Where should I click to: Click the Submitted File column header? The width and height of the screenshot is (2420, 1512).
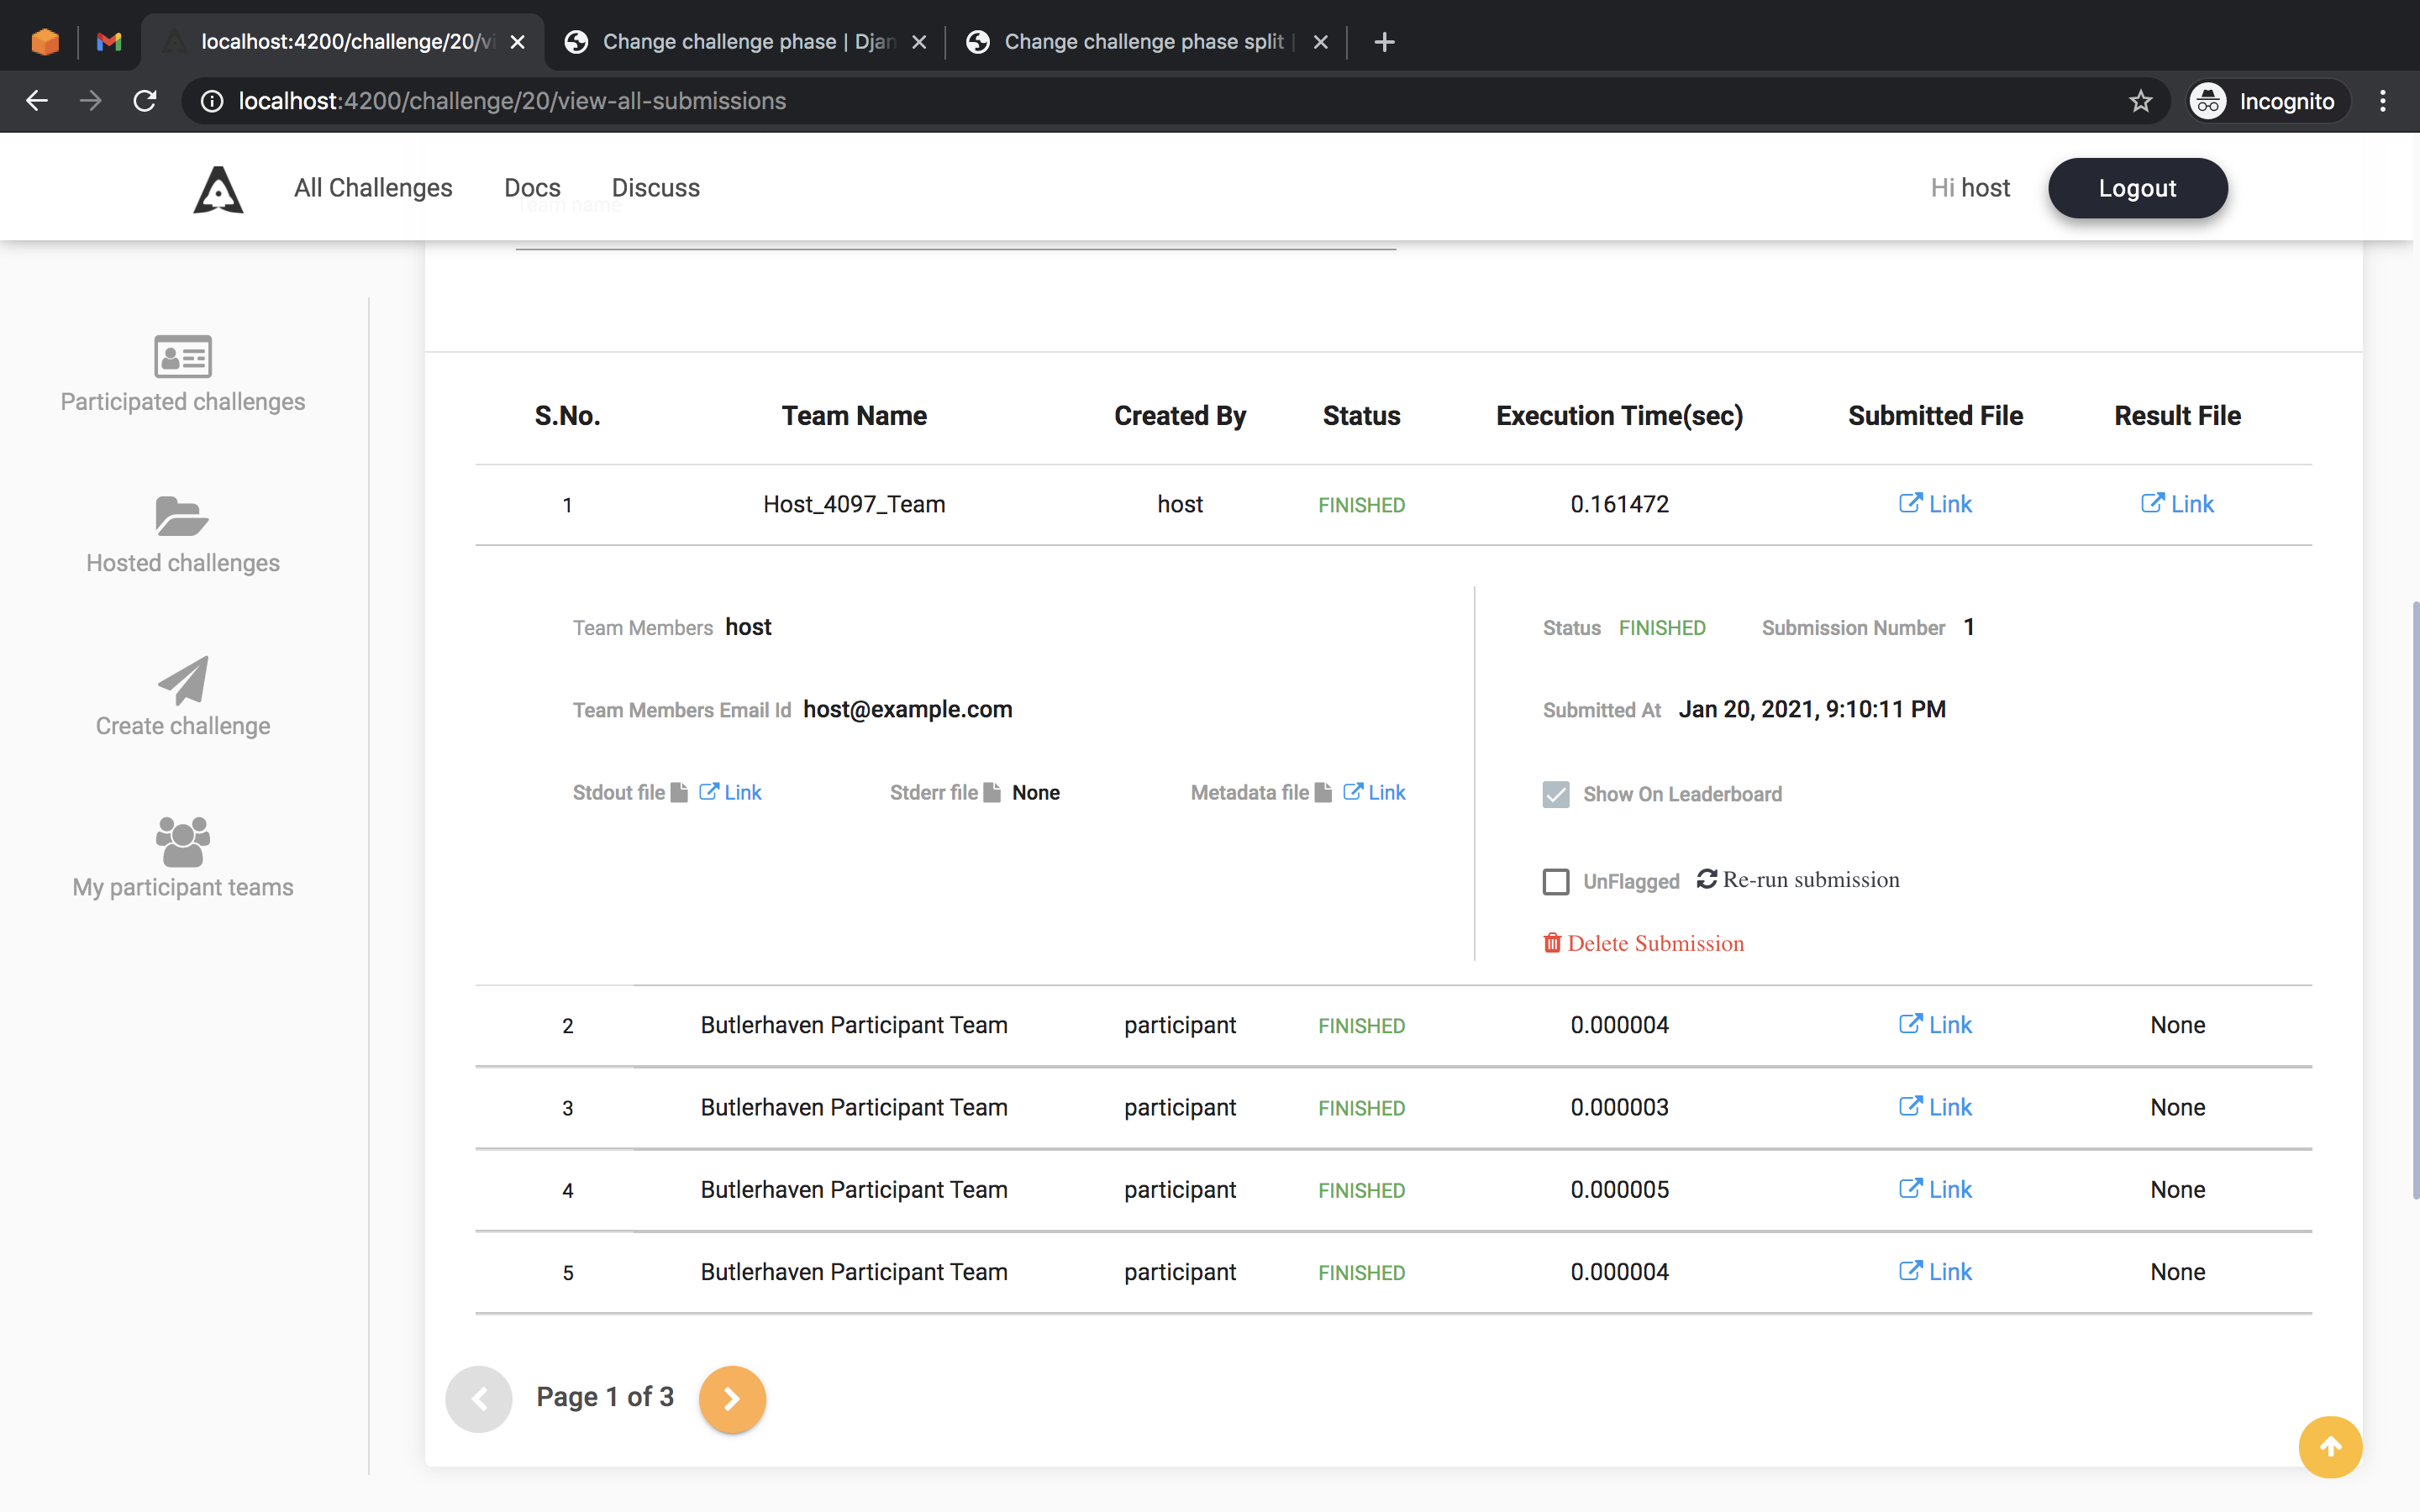pyautogui.click(x=1935, y=416)
